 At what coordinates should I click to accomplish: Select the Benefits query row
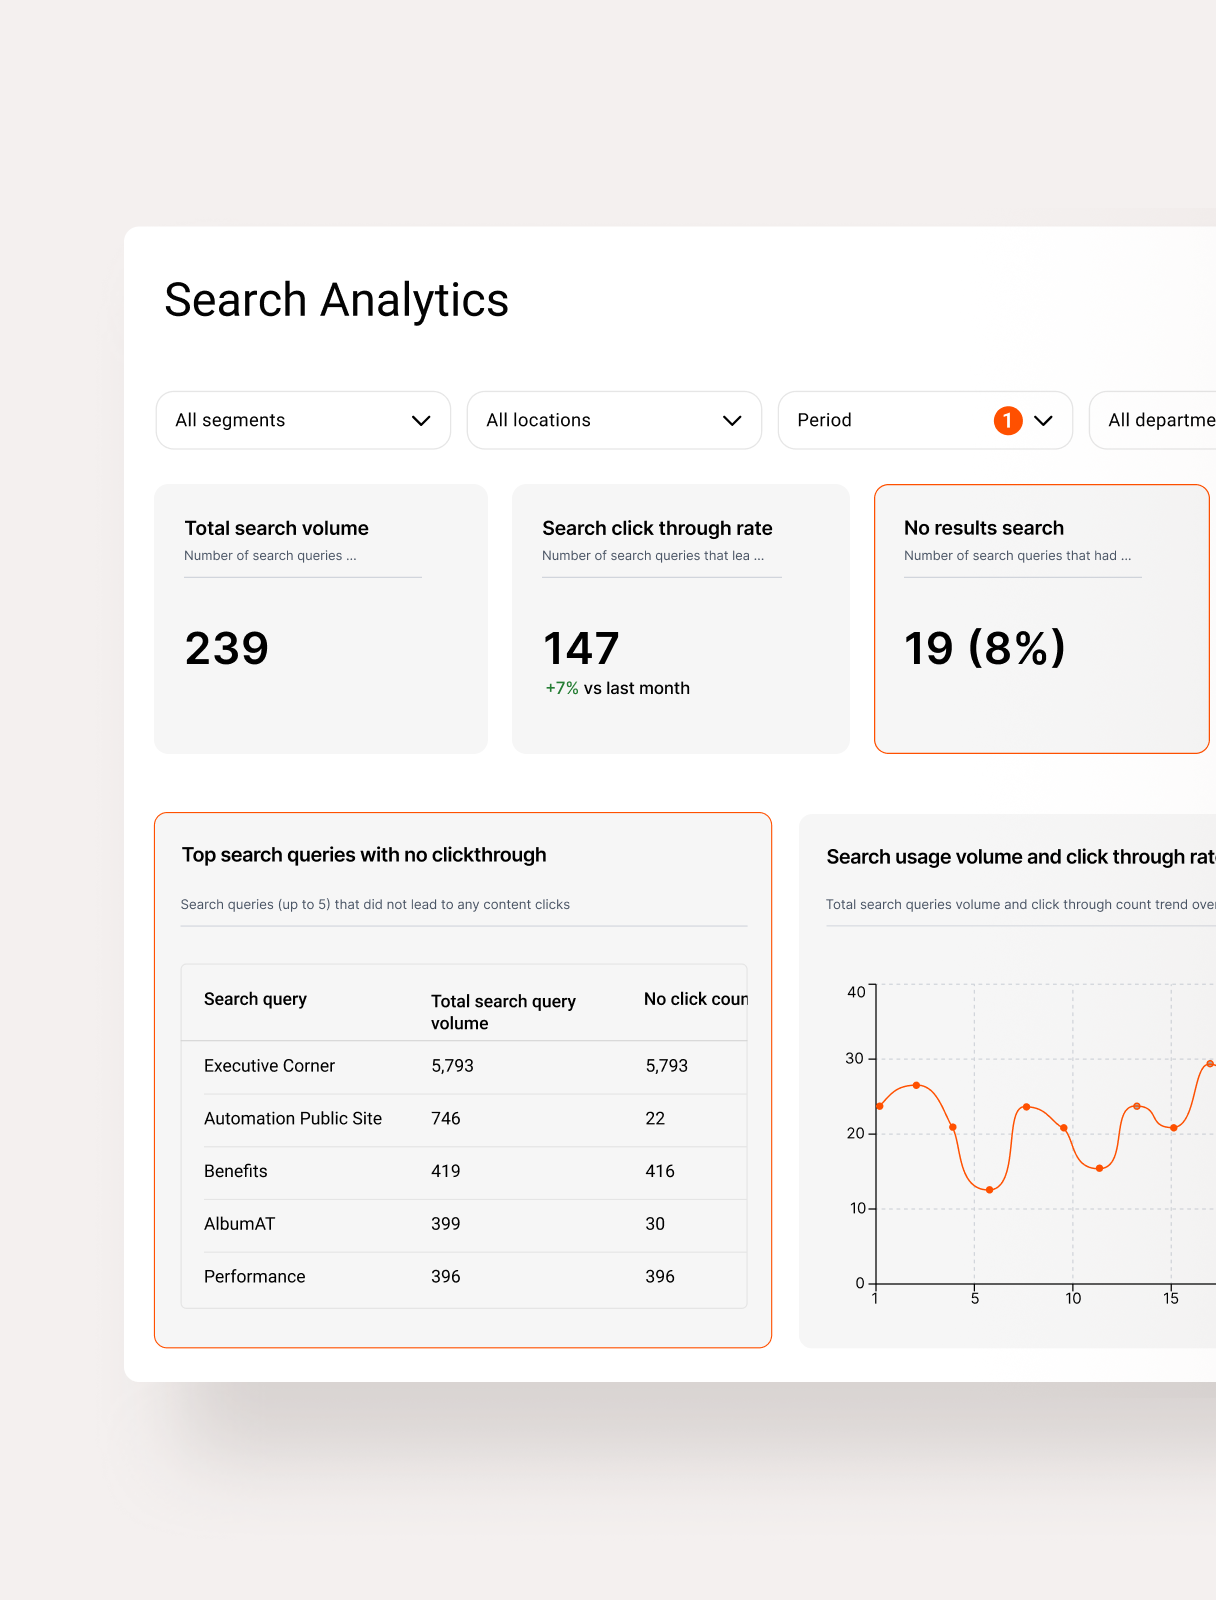[x=464, y=1172]
